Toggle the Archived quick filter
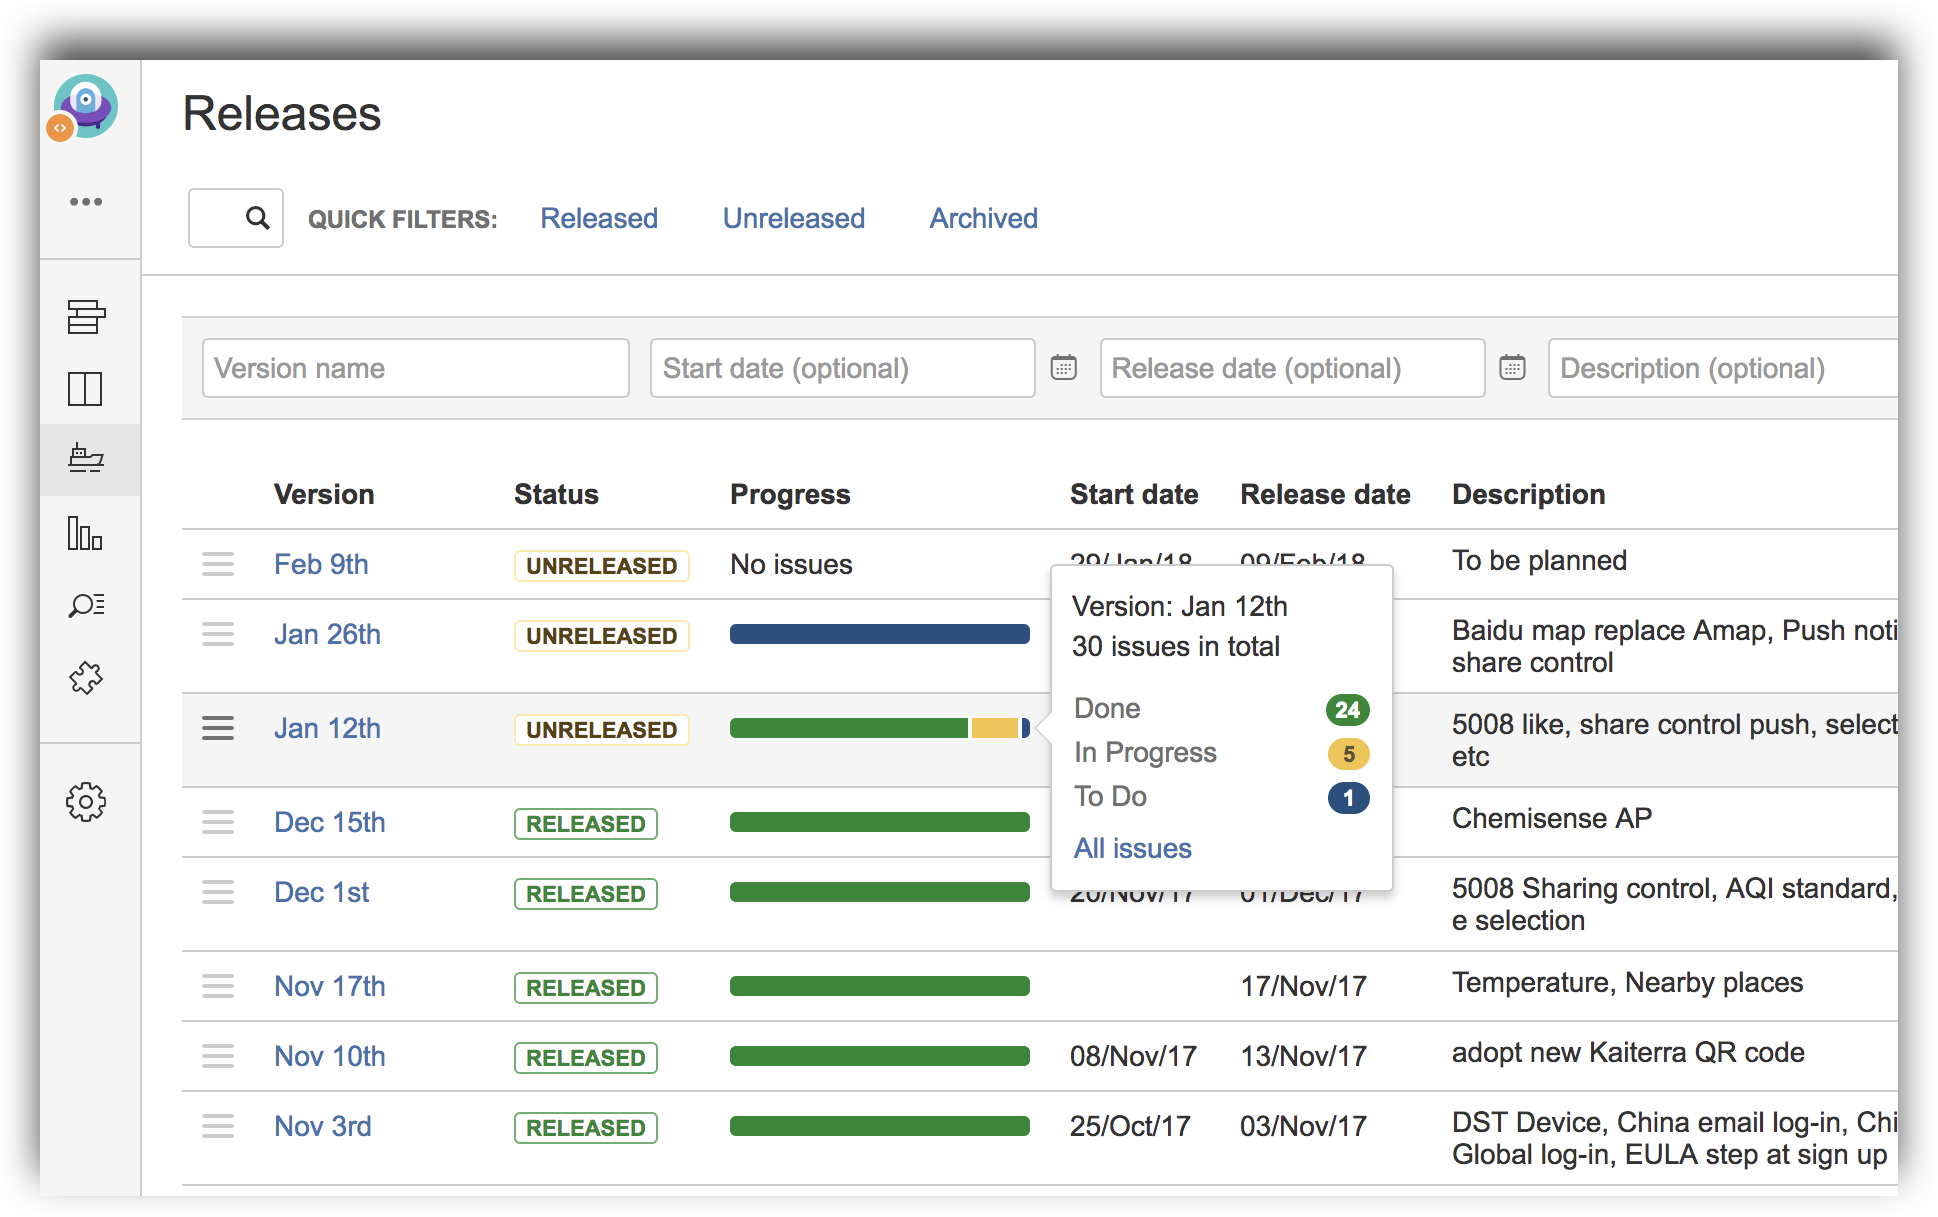Viewport: 1938px width, 1217px height. click(984, 218)
